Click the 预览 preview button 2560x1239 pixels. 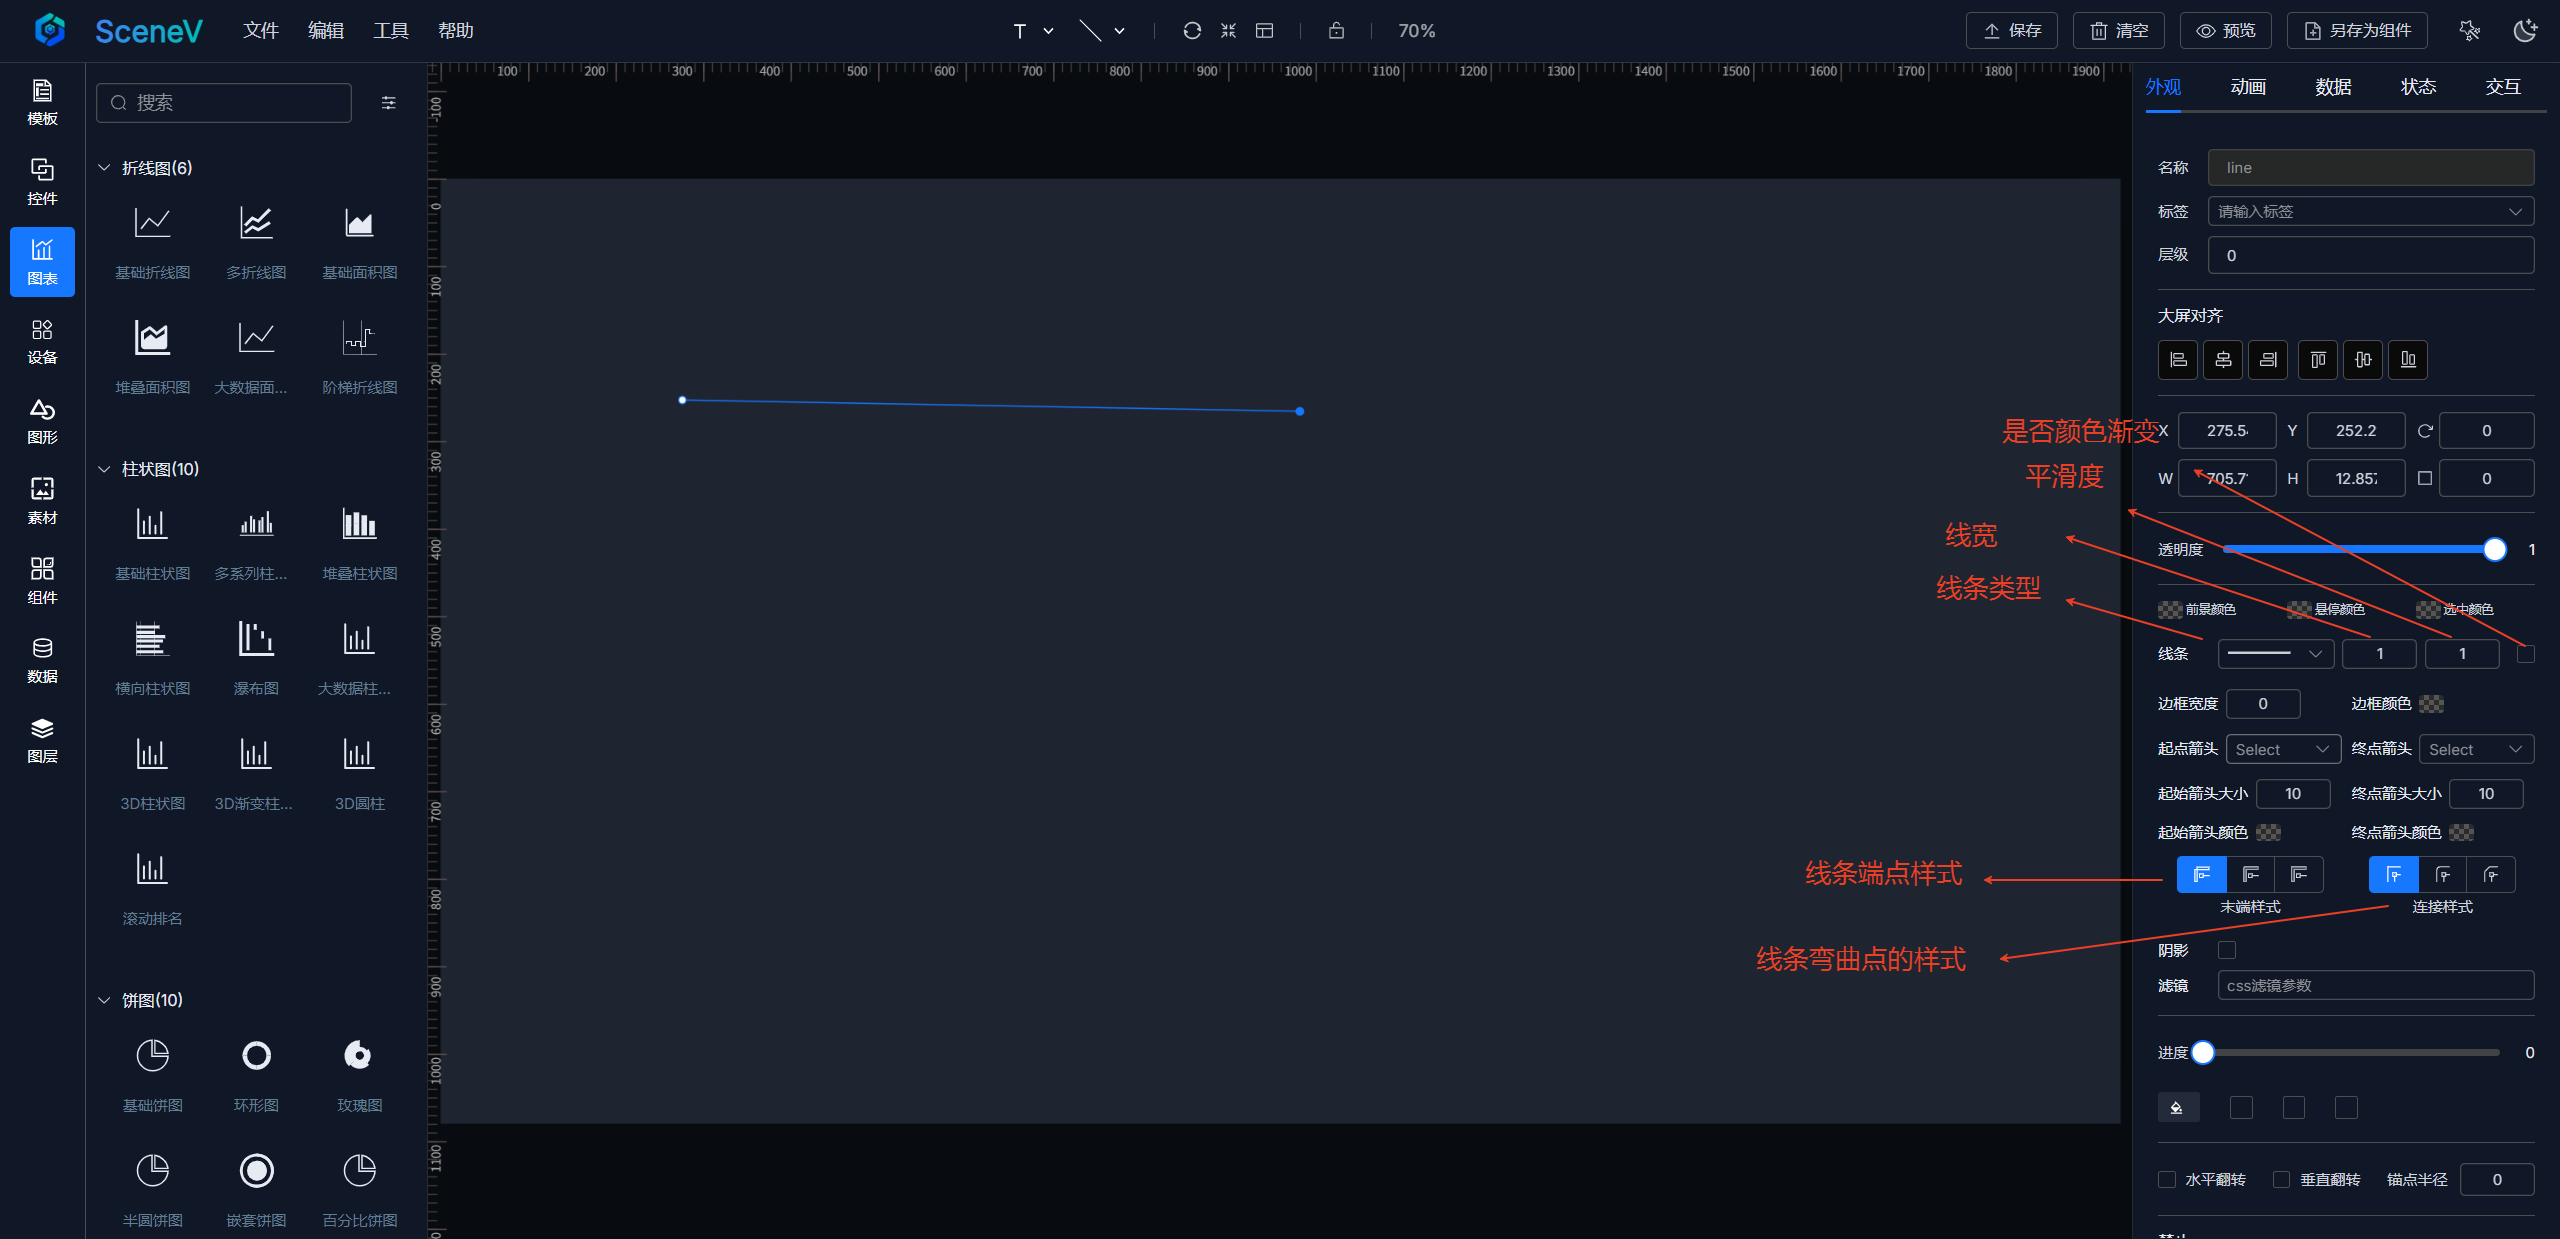click(x=2225, y=31)
